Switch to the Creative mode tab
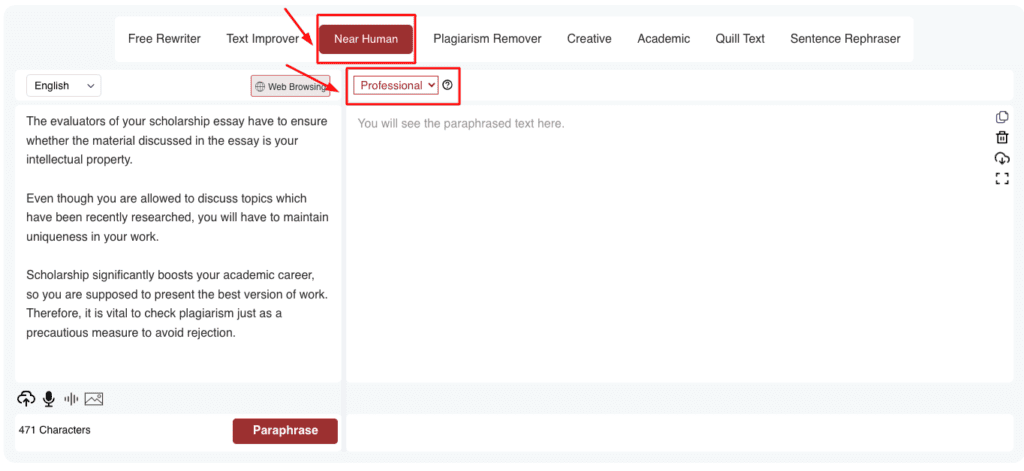This screenshot has height=471, width=1024. point(589,39)
